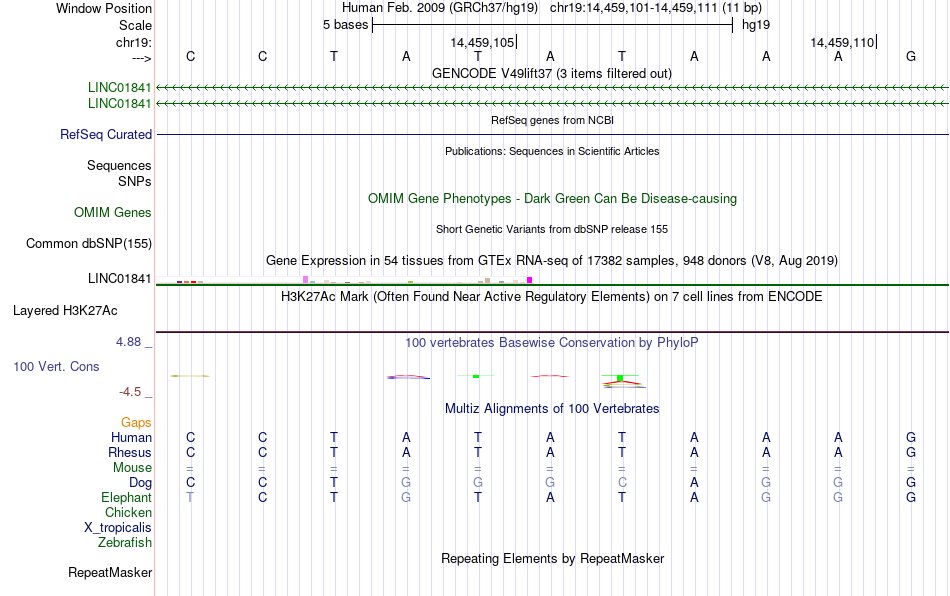The height and width of the screenshot is (596, 950).
Task: Select the Human alignment row label
Action: pos(131,437)
